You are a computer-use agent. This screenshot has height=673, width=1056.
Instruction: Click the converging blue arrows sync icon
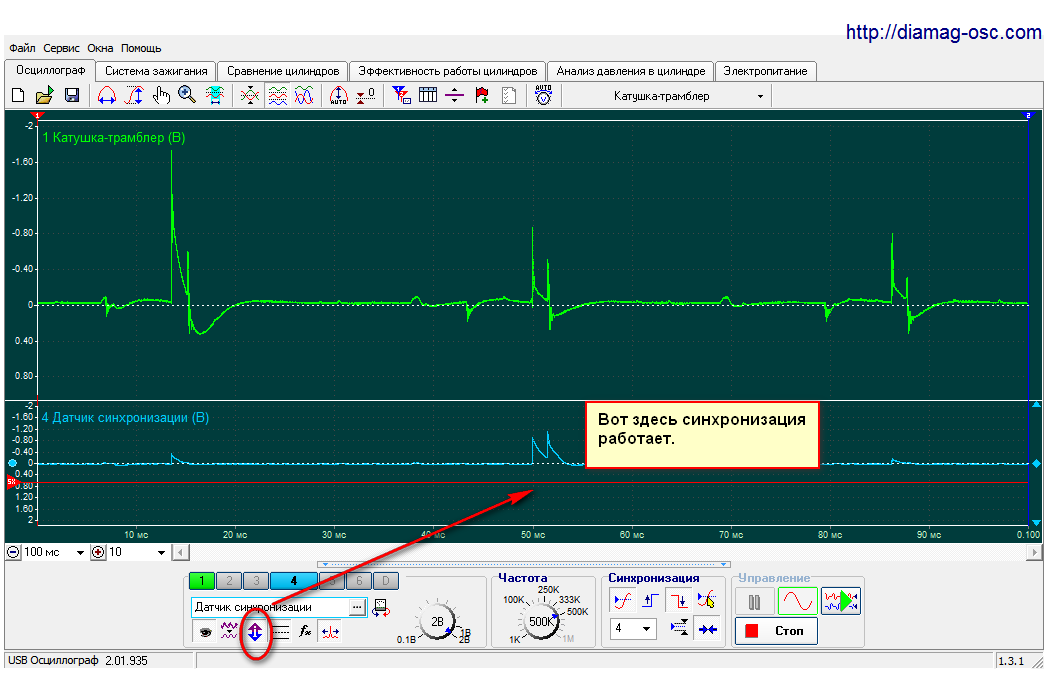pos(707,629)
